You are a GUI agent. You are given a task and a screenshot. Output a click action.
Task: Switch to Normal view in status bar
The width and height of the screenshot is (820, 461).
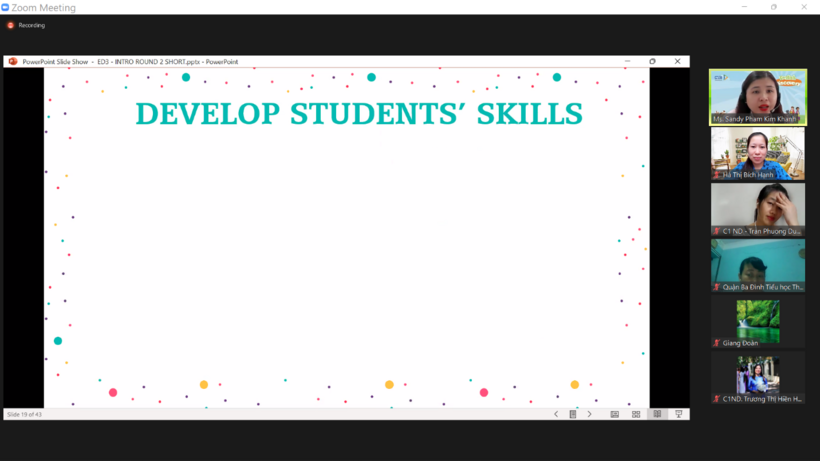pyautogui.click(x=614, y=414)
